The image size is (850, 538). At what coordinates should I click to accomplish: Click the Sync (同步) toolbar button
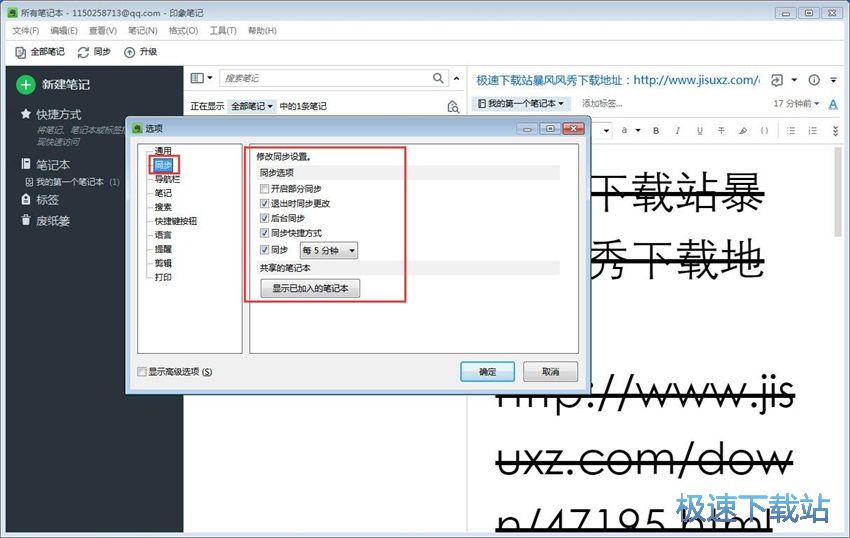point(94,52)
